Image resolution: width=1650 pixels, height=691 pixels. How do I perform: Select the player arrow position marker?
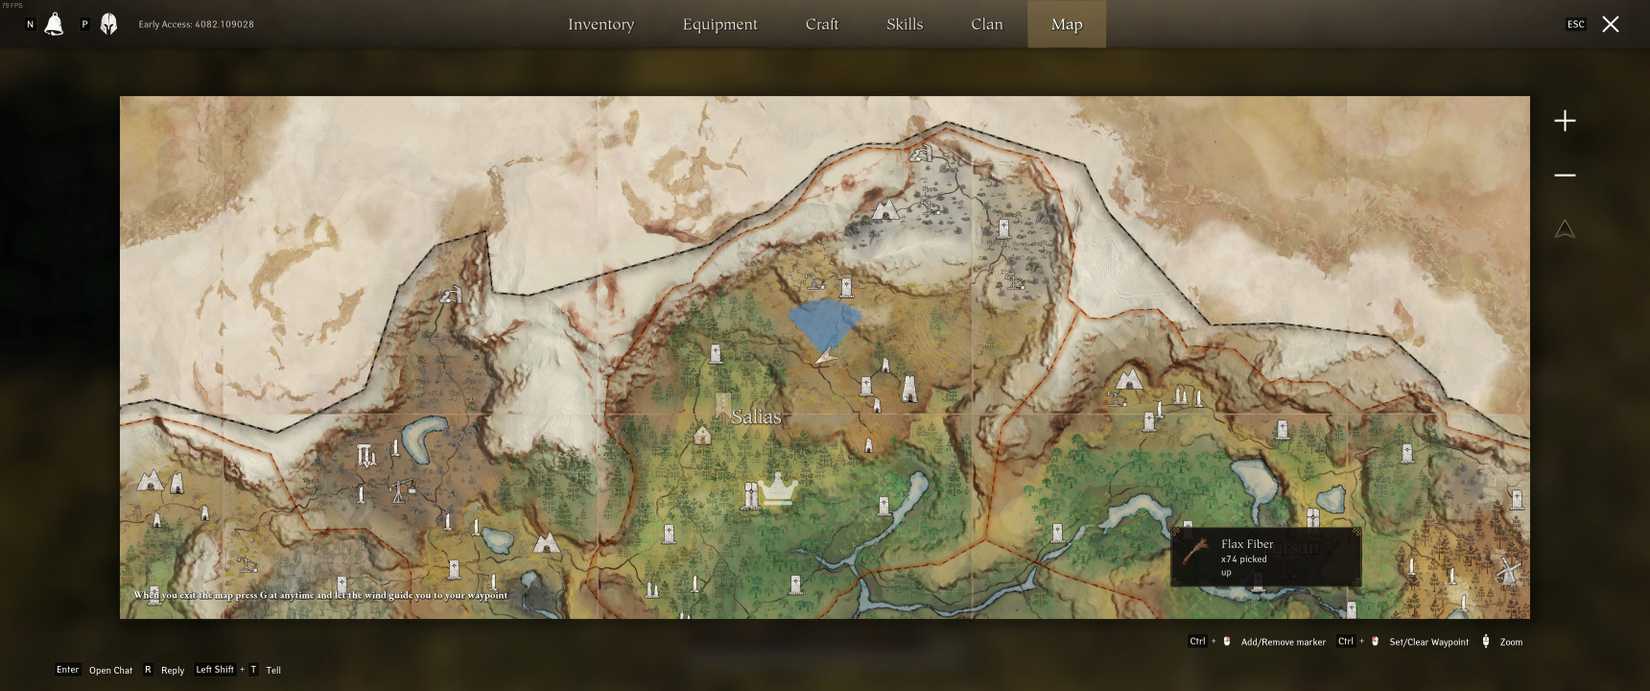click(x=825, y=357)
